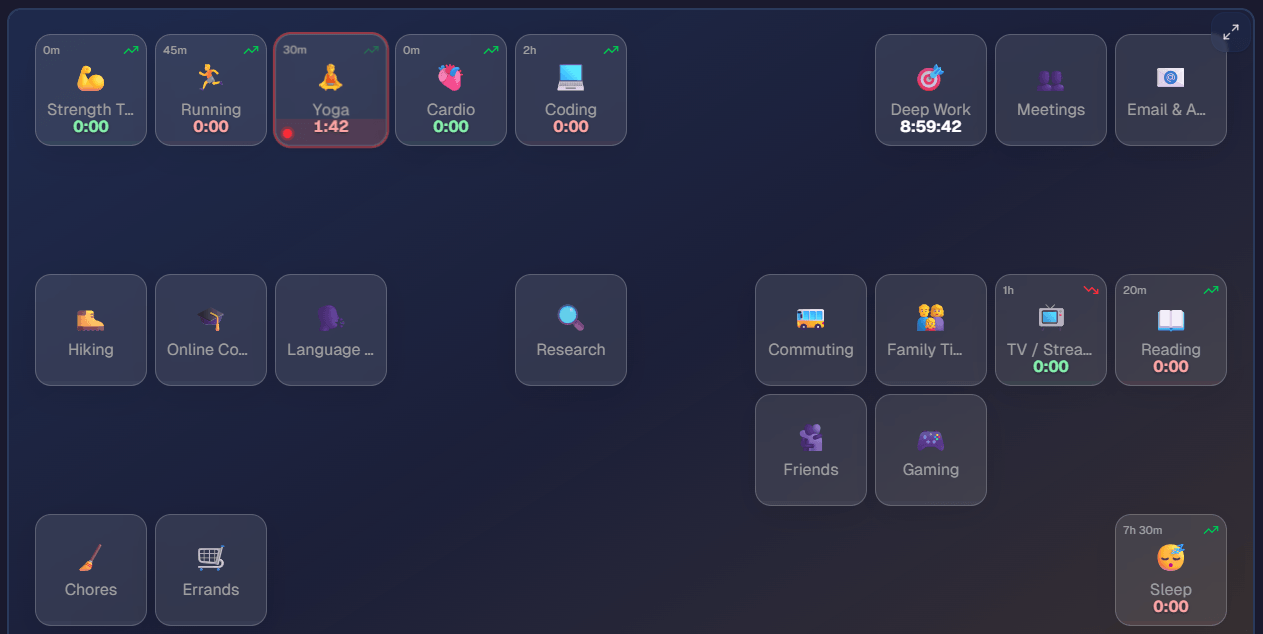This screenshot has height=634, width=1263.
Task: Click the 45m goal on Running tile
Action: coord(175,50)
